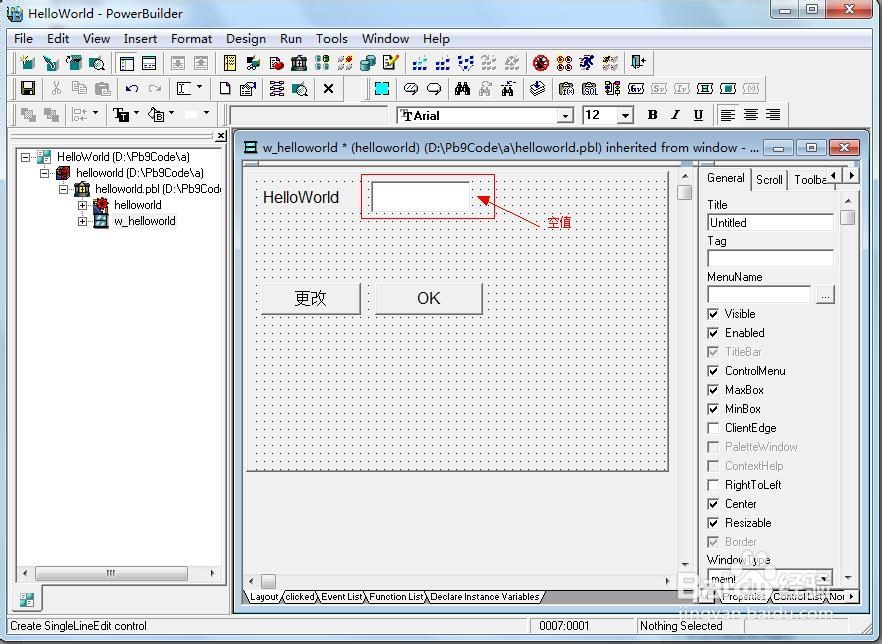The width and height of the screenshot is (882, 644).
Task: Click the Redo arrow icon
Action: coord(155,88)
